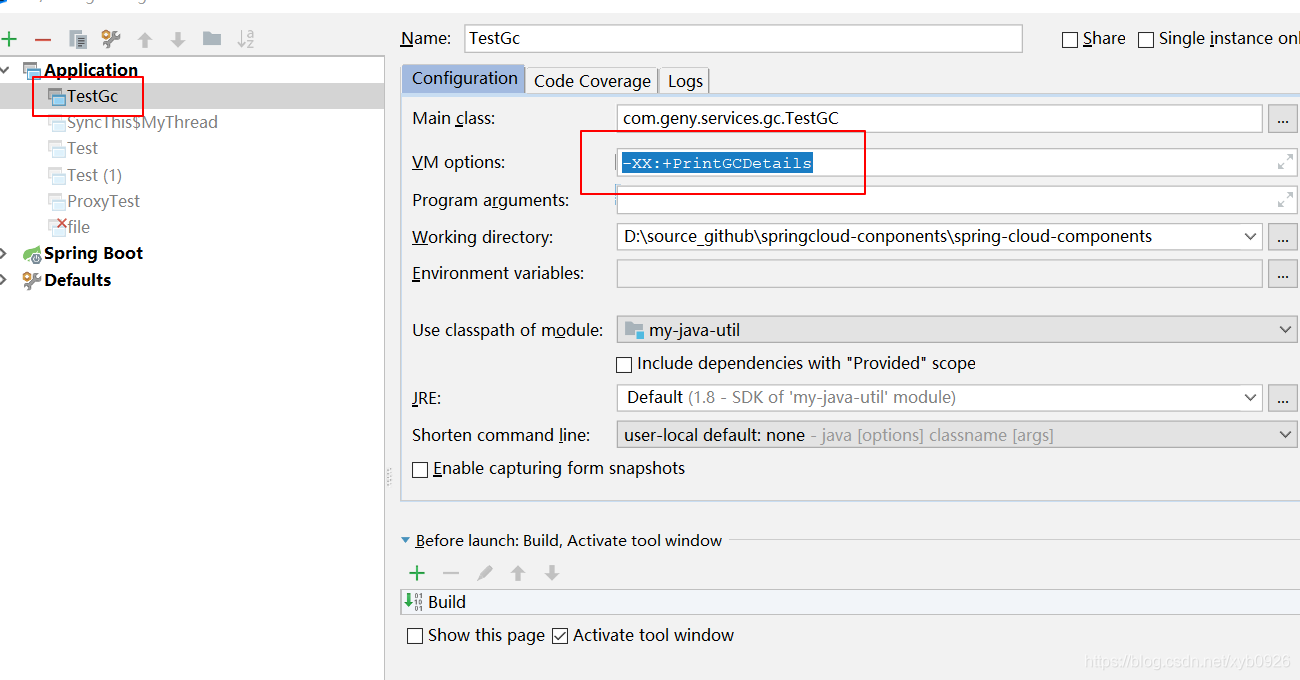Expand the VM options editor
This screenshot has height=680, width=1300.
pos(1285,162)
